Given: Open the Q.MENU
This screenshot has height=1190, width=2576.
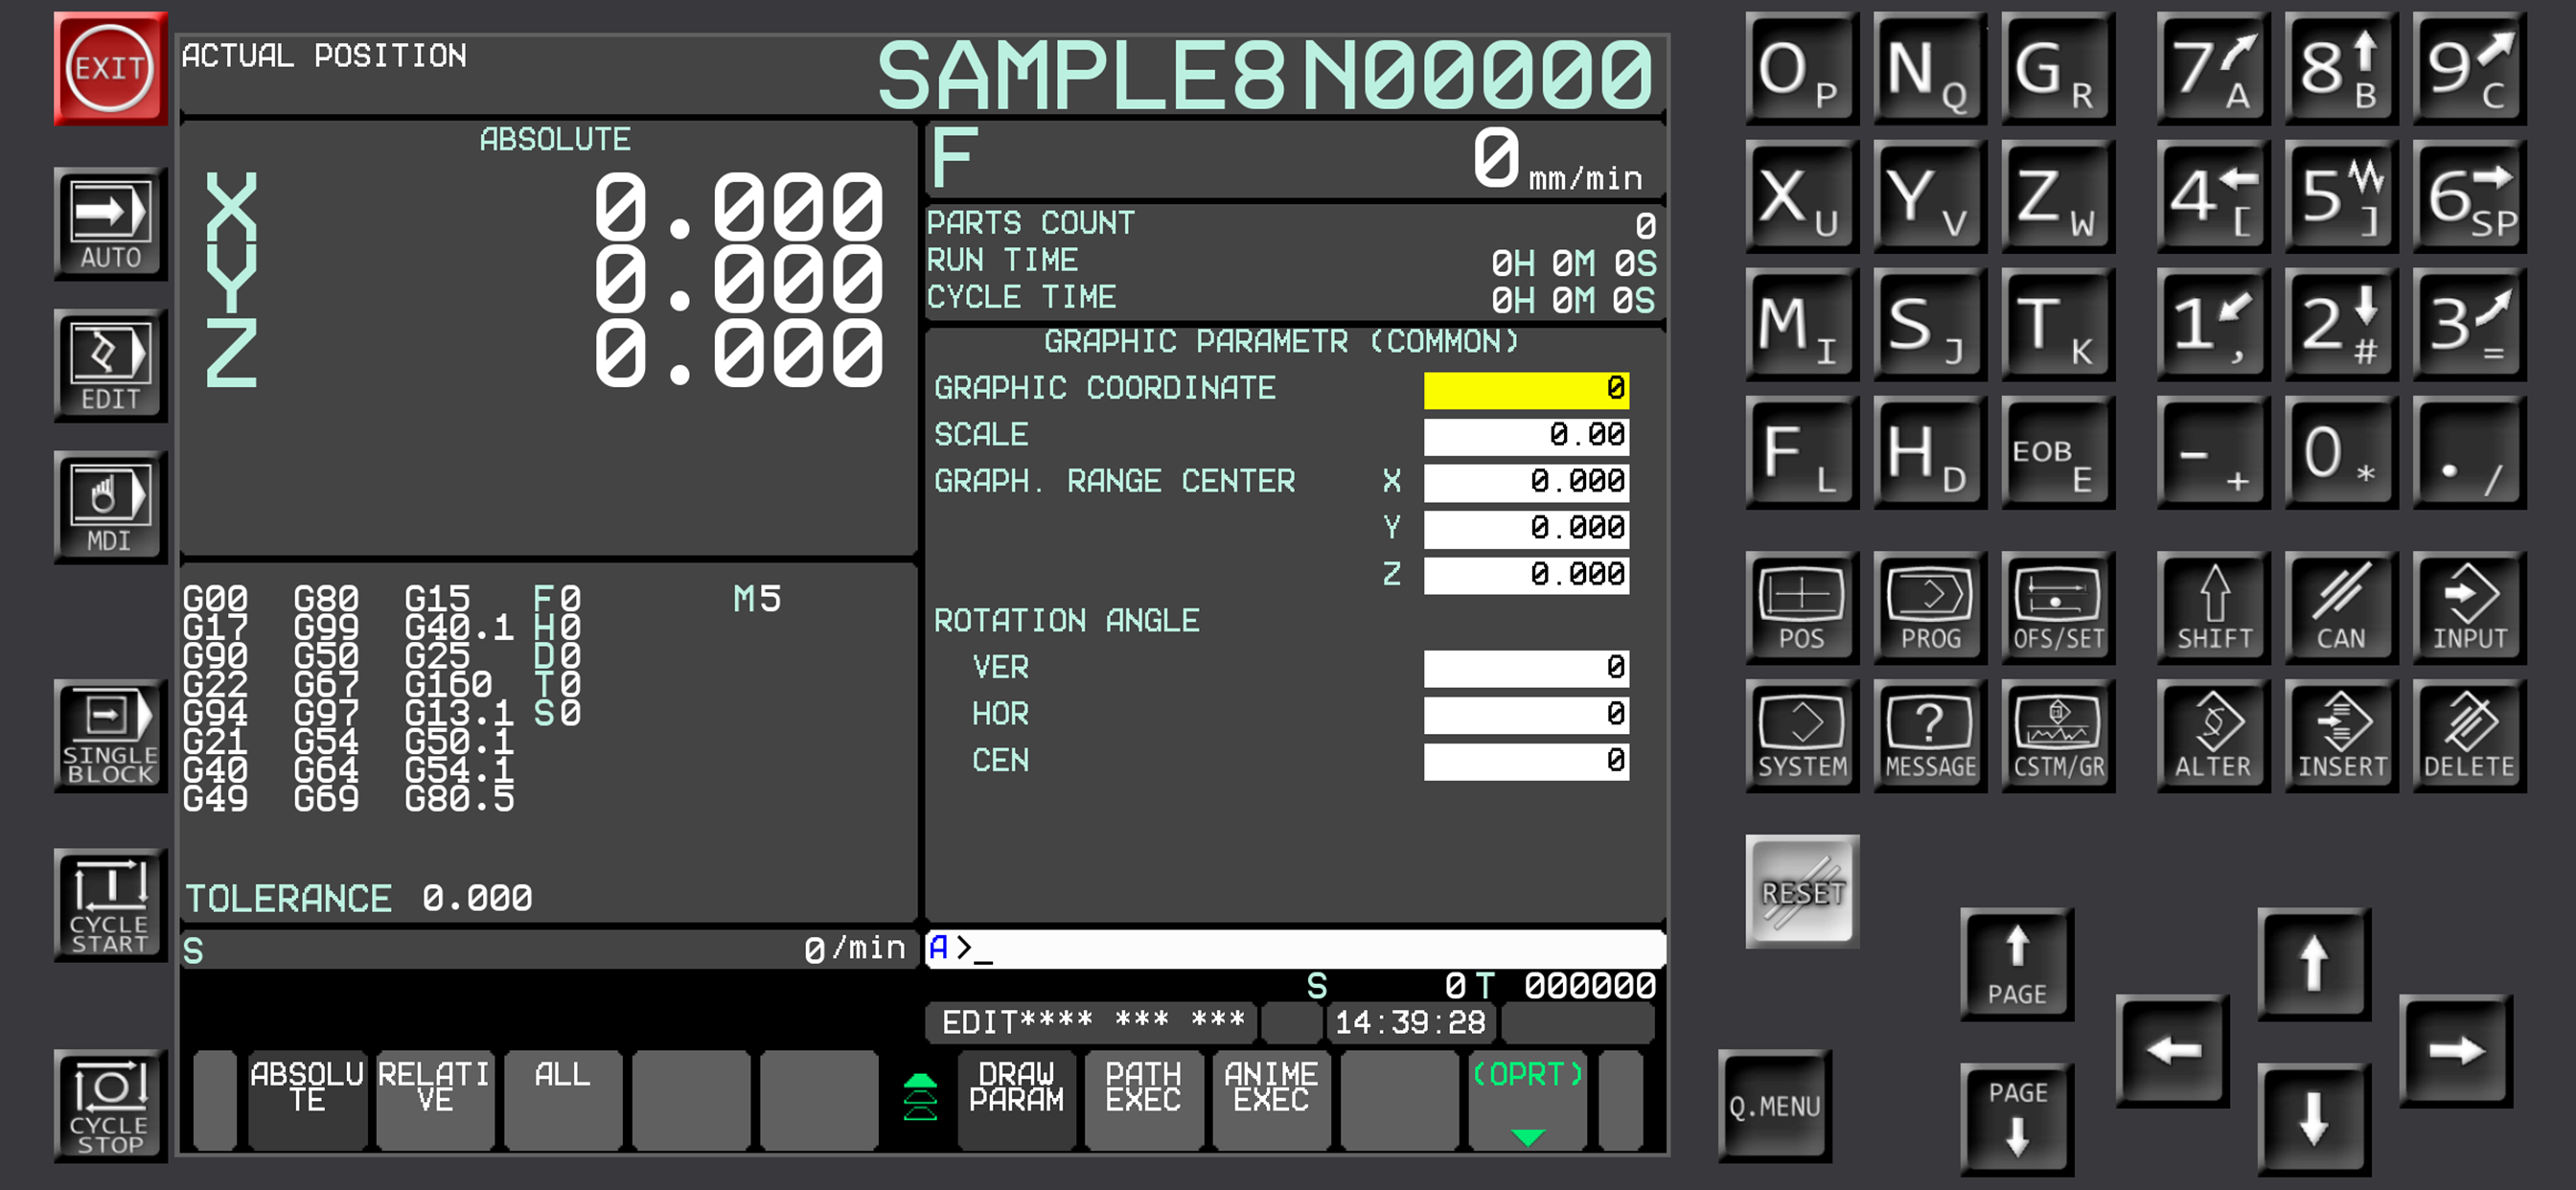Looking at the screenshot, I should (x=1775, y=1107).
